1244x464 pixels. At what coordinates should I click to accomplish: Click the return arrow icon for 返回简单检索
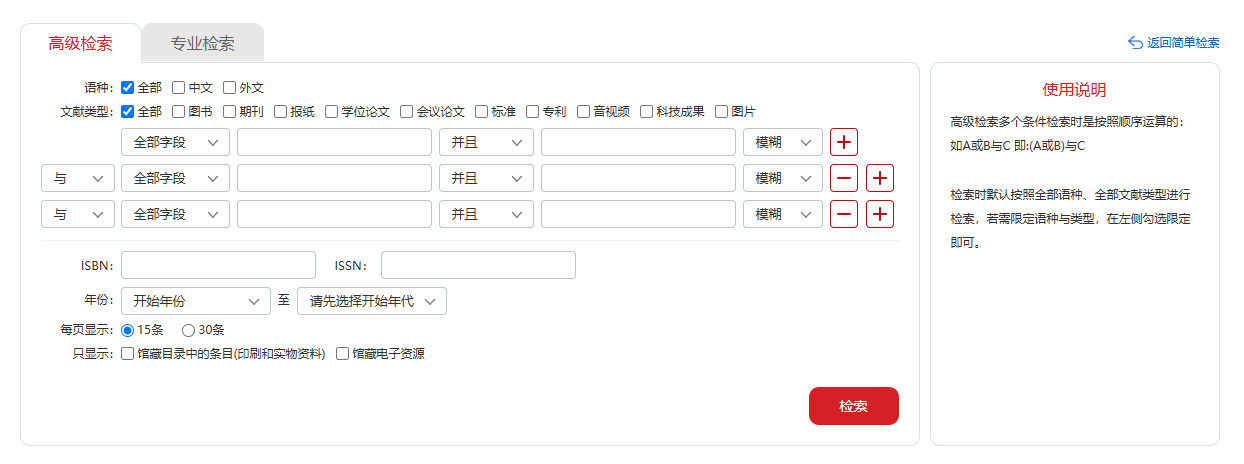[1135, 43]
